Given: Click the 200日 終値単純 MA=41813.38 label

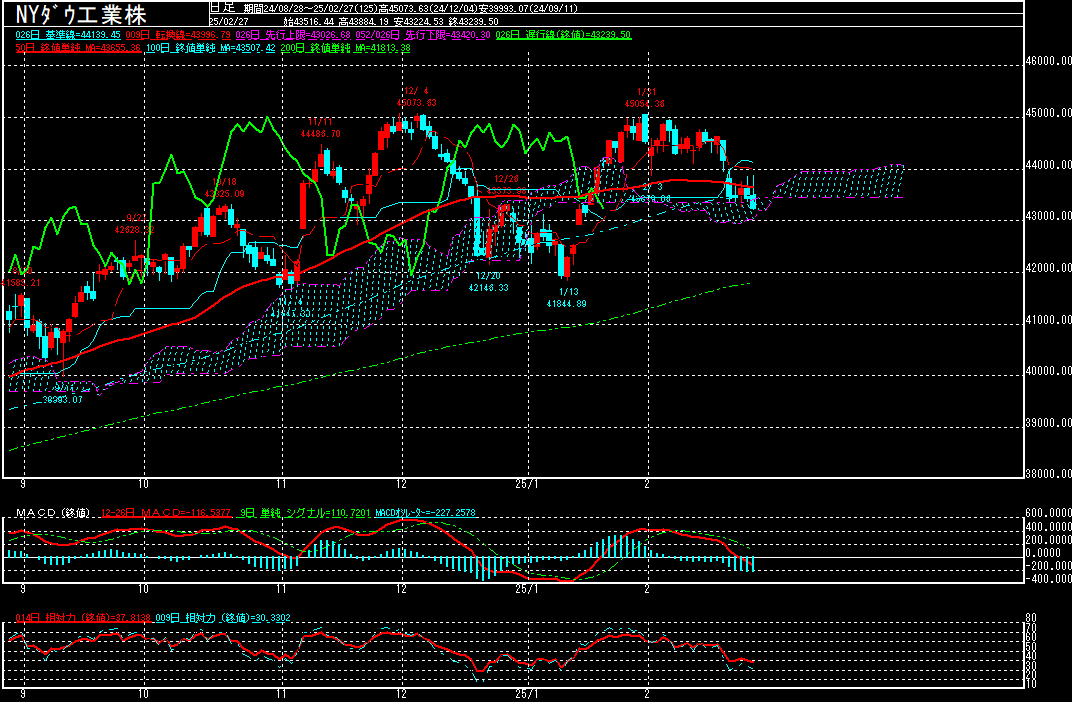Looking at the screenshot, I should pyautogui.click(x=346, y=48).
